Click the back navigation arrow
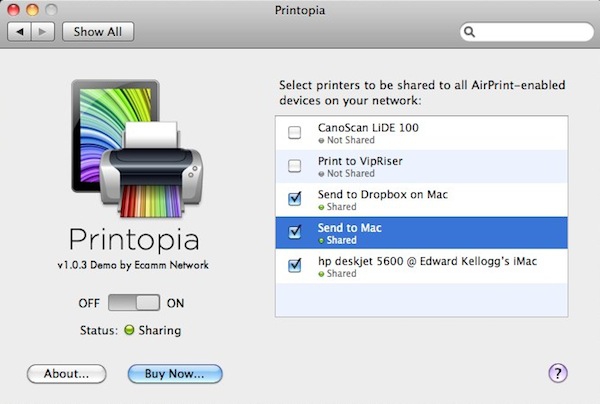Image resolution: width=600 pixels, height=404 pixels. tap(20, 31)
